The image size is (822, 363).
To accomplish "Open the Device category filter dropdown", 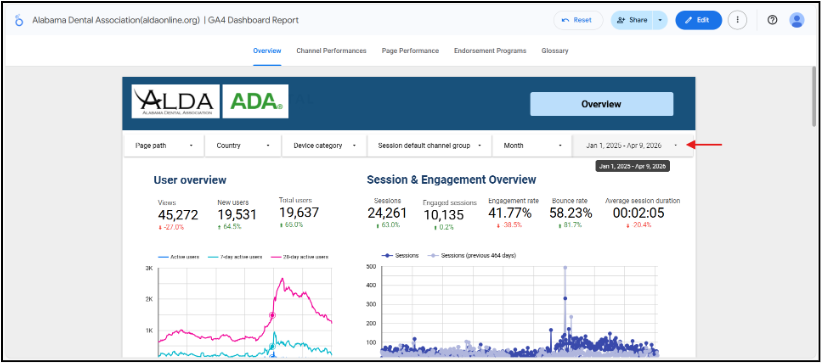I will pos(325,145).
